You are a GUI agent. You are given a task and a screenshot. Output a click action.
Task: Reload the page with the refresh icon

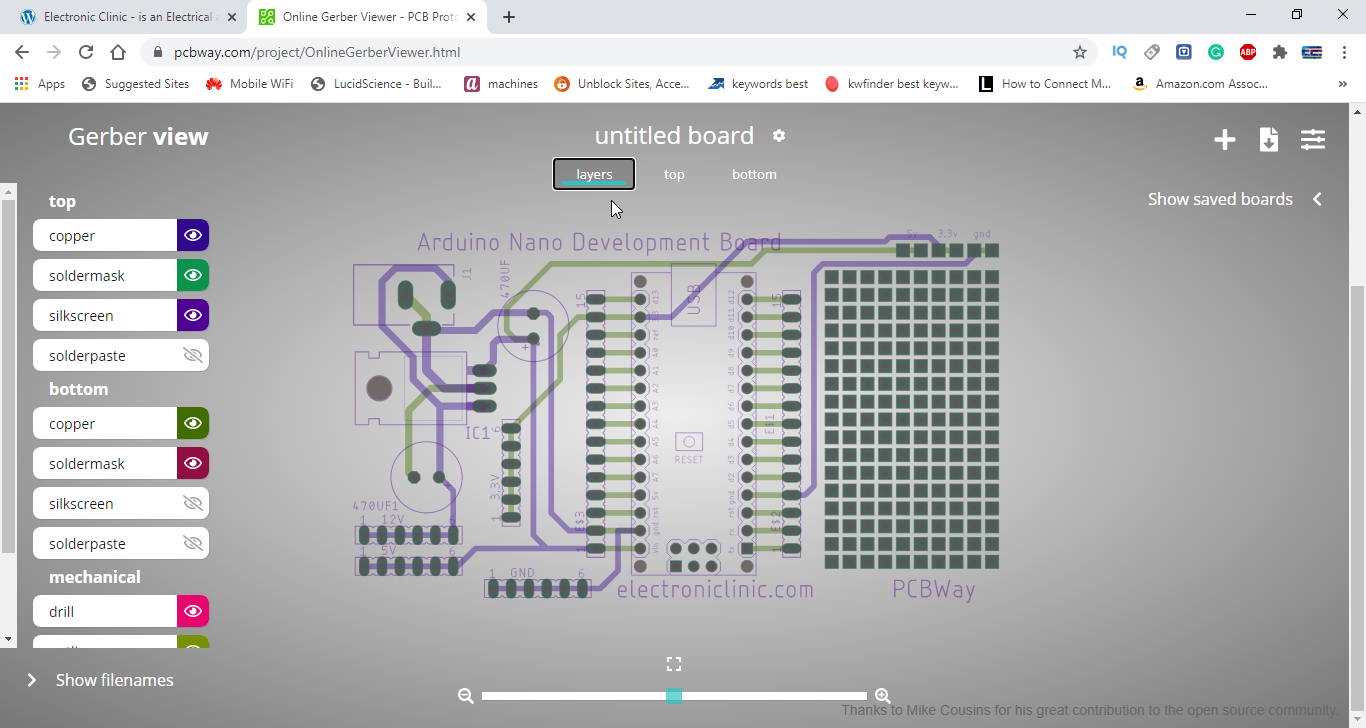tap(86, 52)
